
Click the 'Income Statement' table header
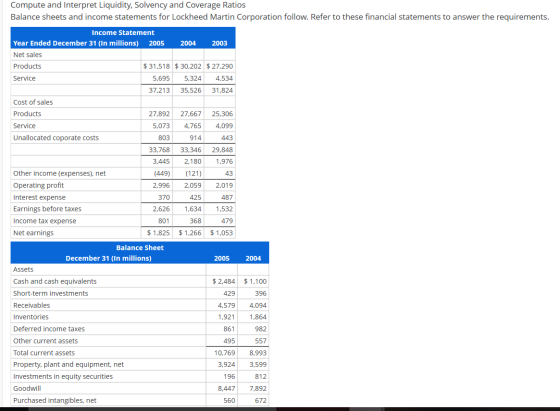coord(123,32)
